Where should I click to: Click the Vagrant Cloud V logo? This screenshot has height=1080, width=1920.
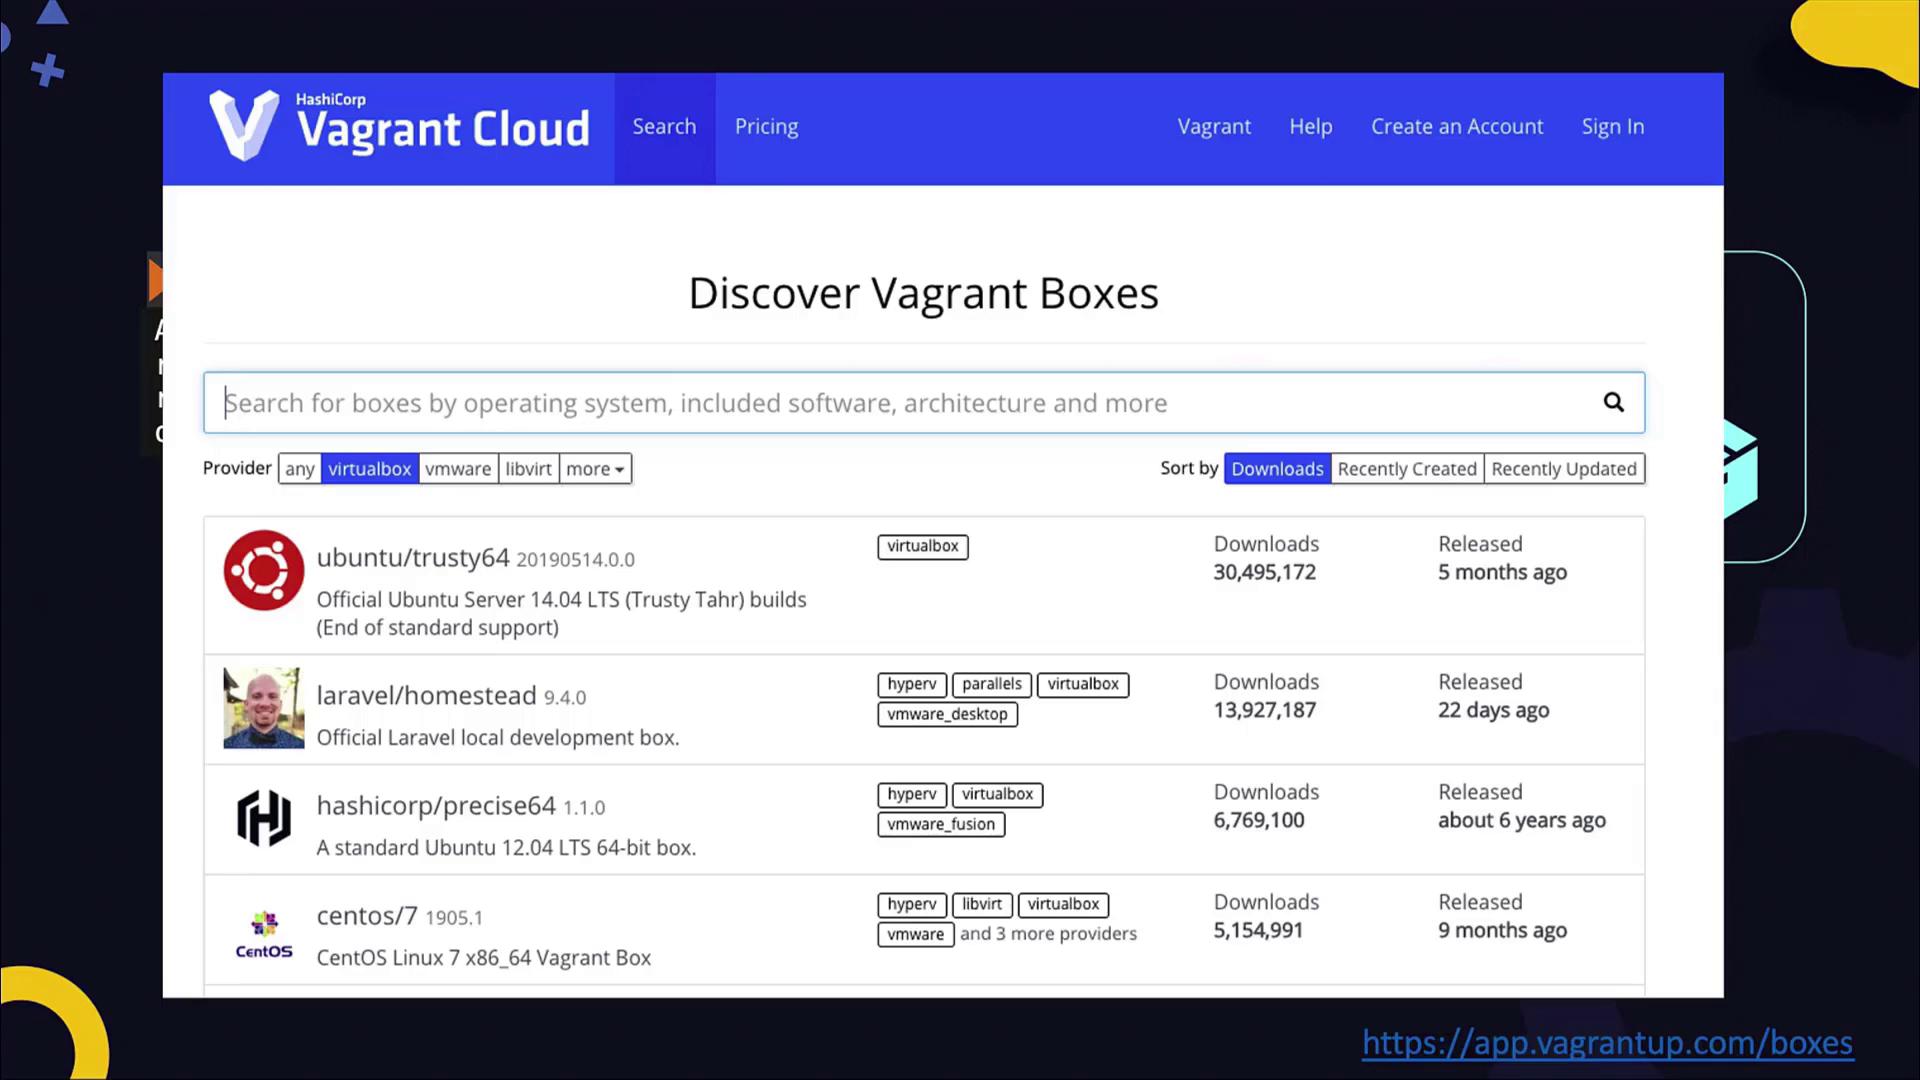tap(243, 125)
